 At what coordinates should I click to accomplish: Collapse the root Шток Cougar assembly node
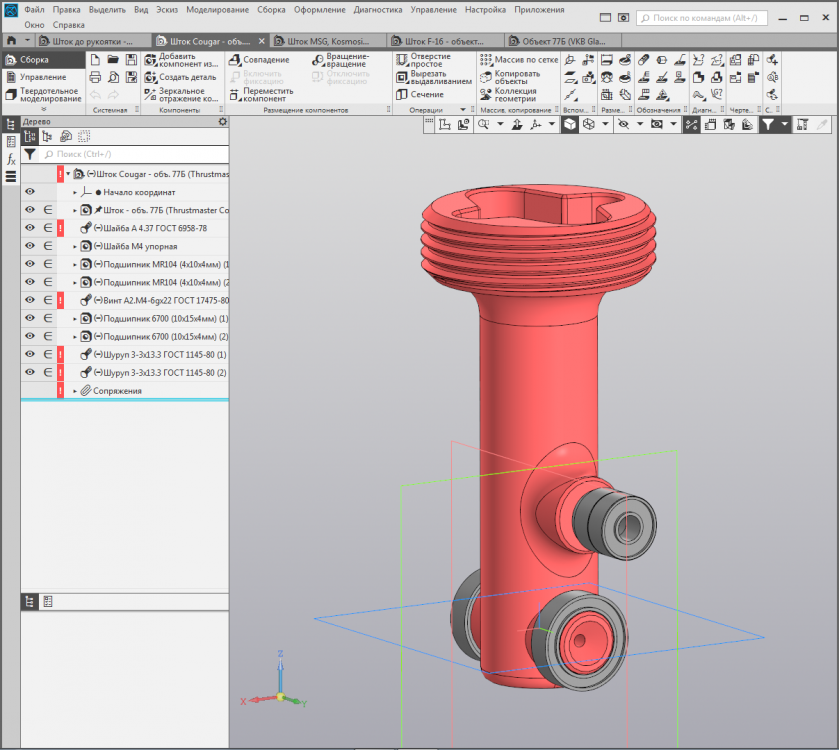68,174
